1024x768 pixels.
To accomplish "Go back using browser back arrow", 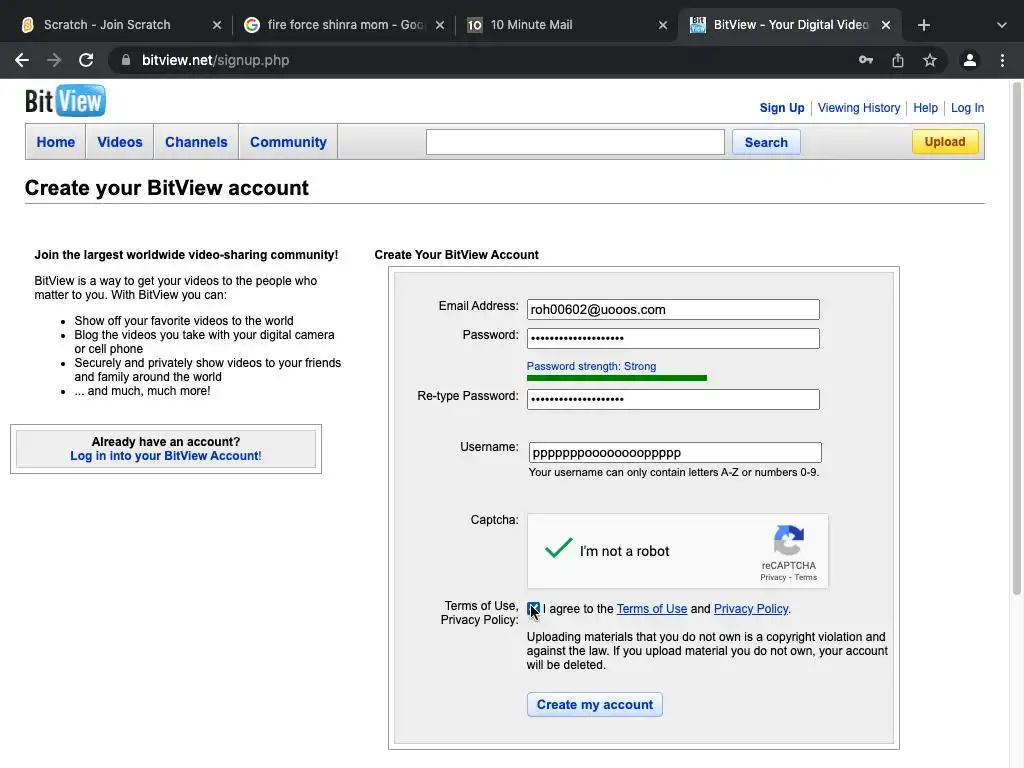I will pos(22,60).
